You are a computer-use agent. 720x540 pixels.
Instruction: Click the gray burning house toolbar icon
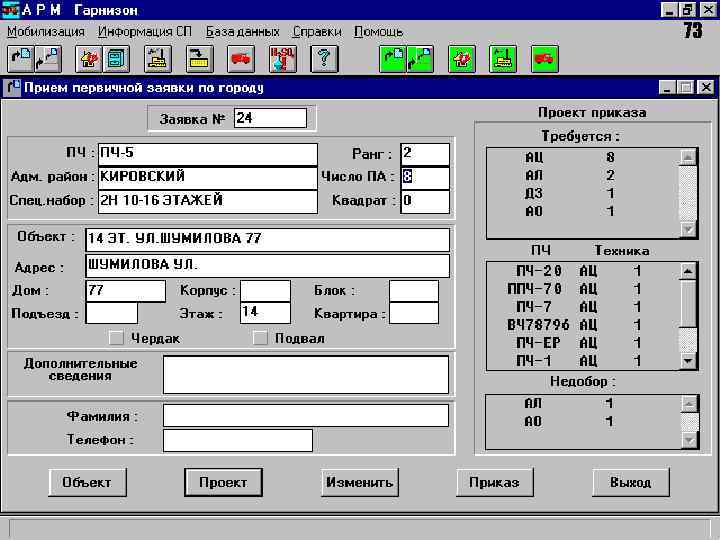(x=89, y=59)
